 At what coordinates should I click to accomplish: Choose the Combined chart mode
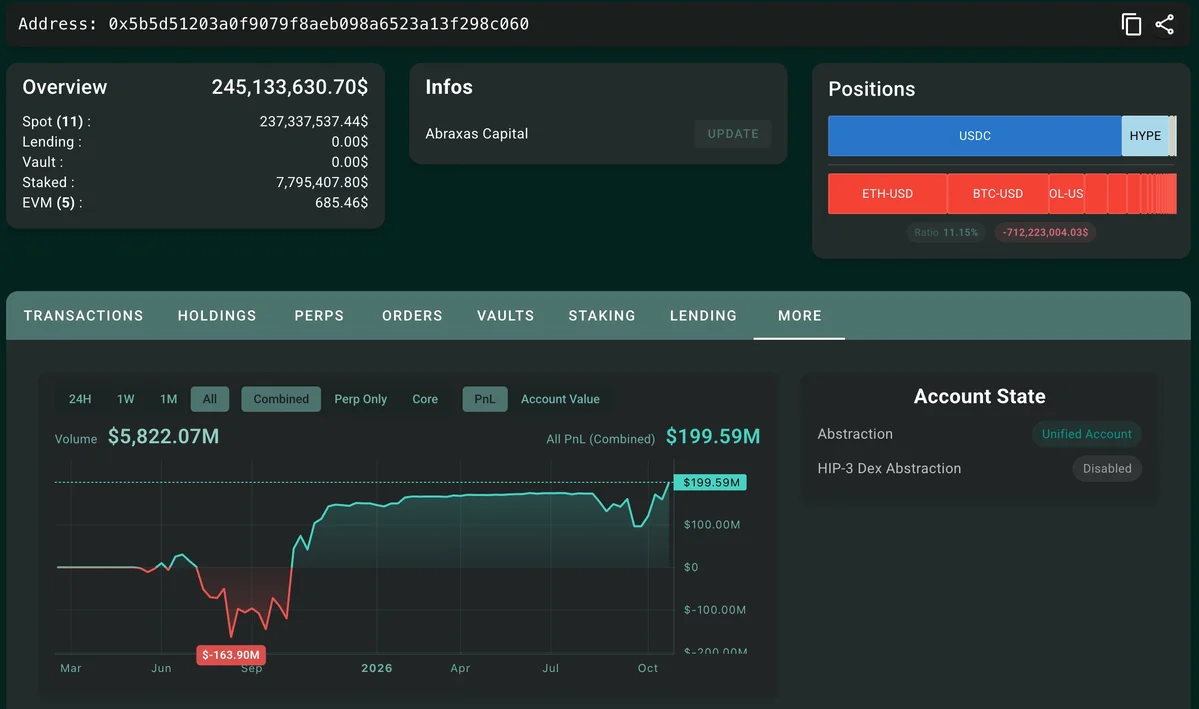pos(281,399)
